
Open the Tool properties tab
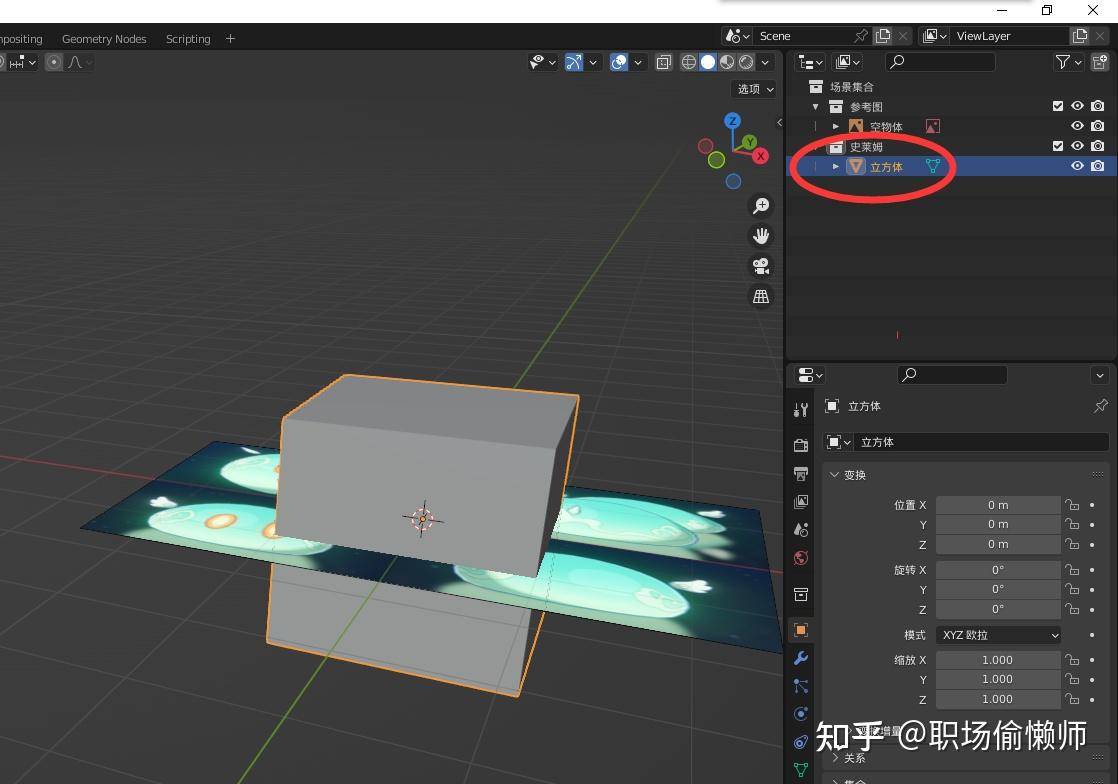click(801, 410)
